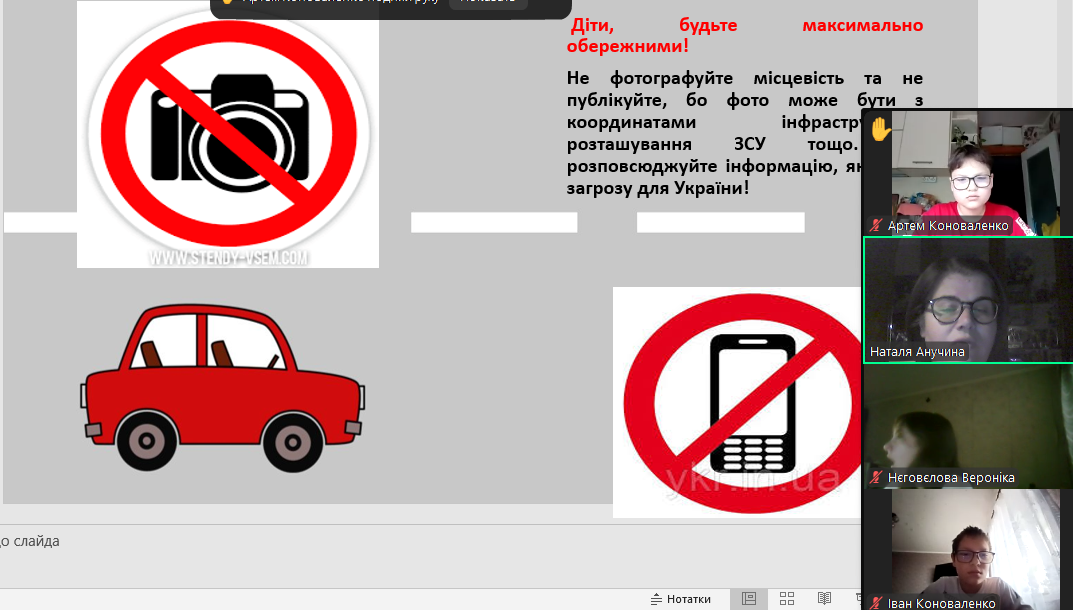Select Нєговєлова Вероніка's video tile
Screen dimensions: 1073x610
click(968, 426)
